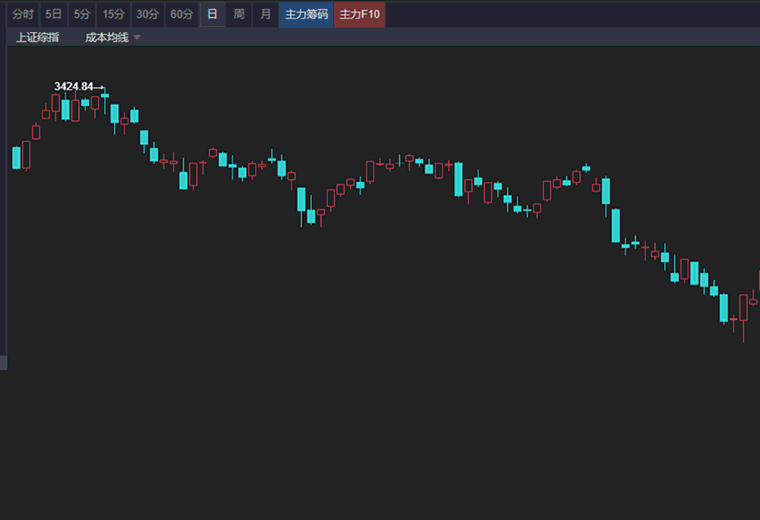The width and height of the screenshot is (760, 520).
Task: Click the 成本均线 indicator label
Action: point(107,37)
